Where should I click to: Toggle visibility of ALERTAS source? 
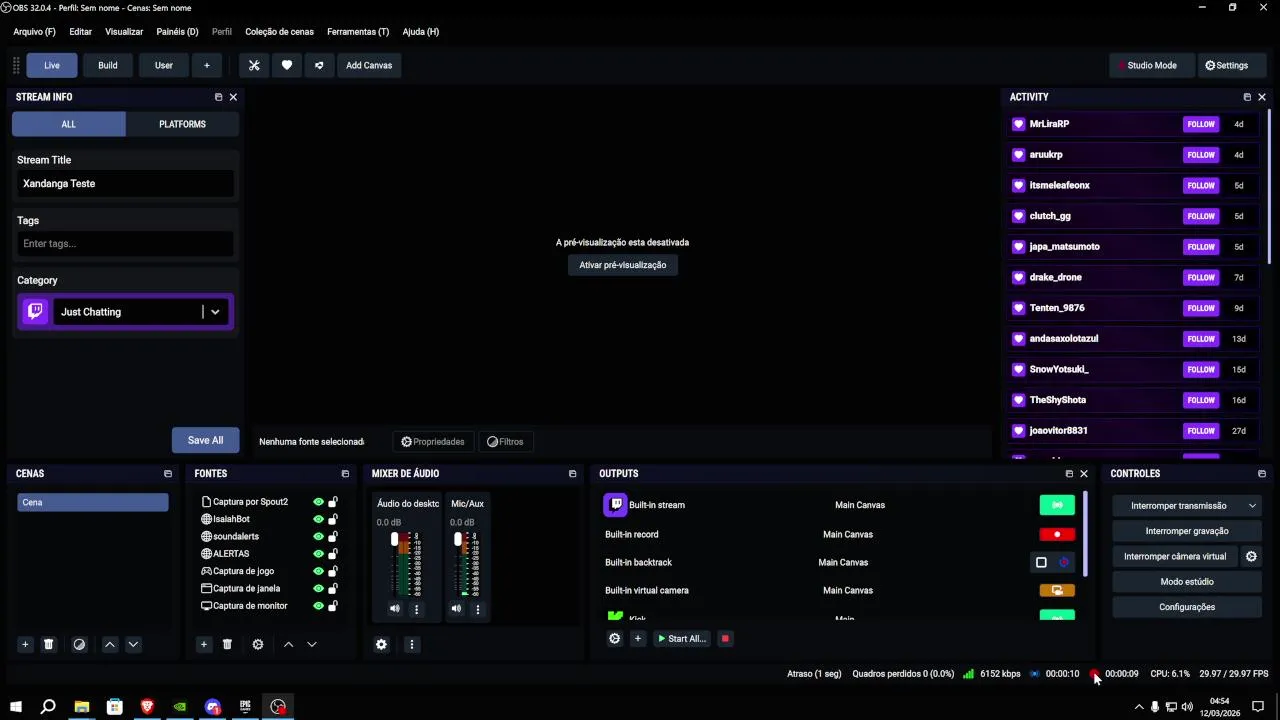[x=318, y=554]
